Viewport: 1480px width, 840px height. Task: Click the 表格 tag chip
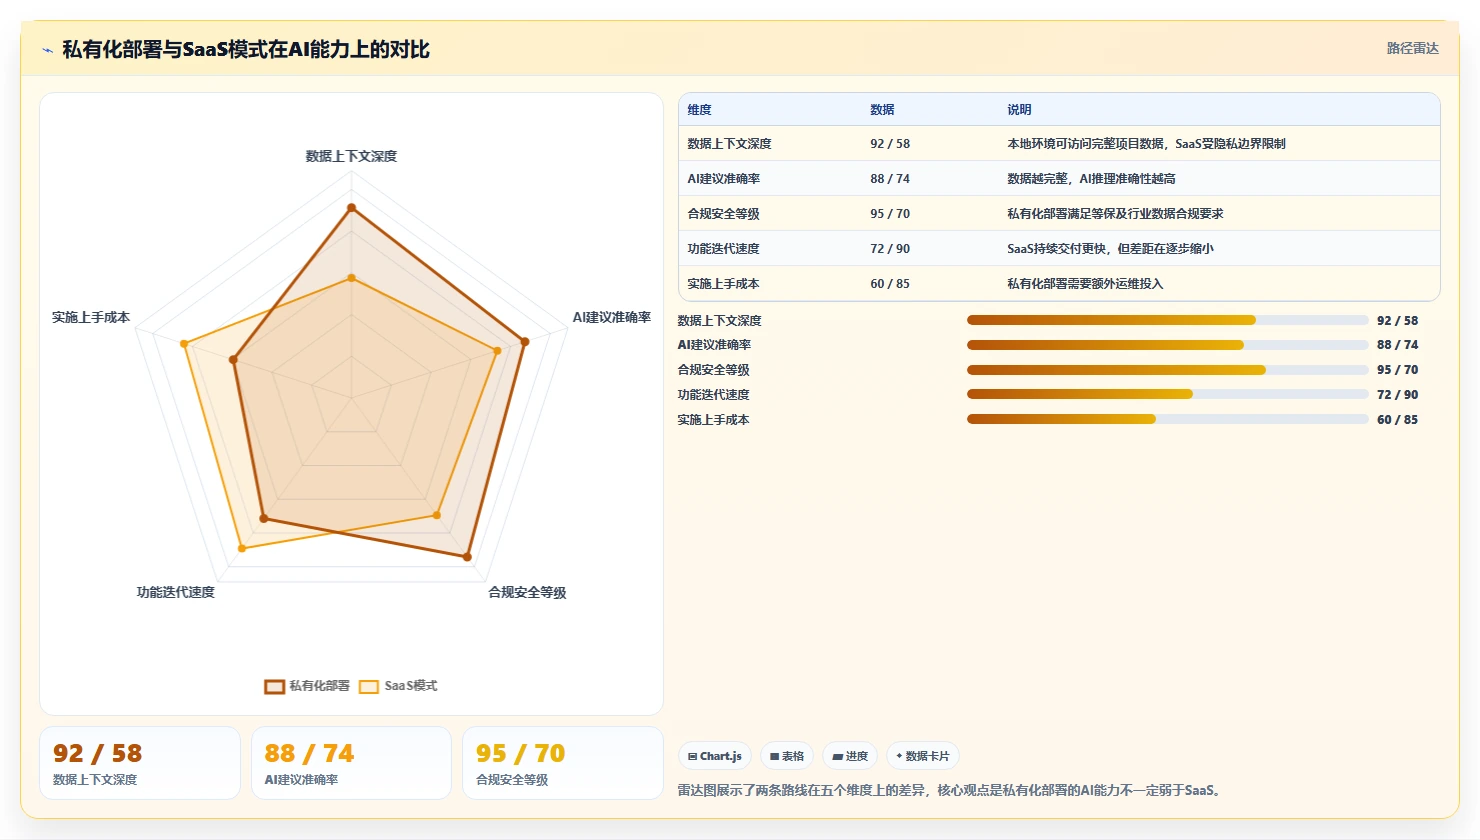[787, 756]
